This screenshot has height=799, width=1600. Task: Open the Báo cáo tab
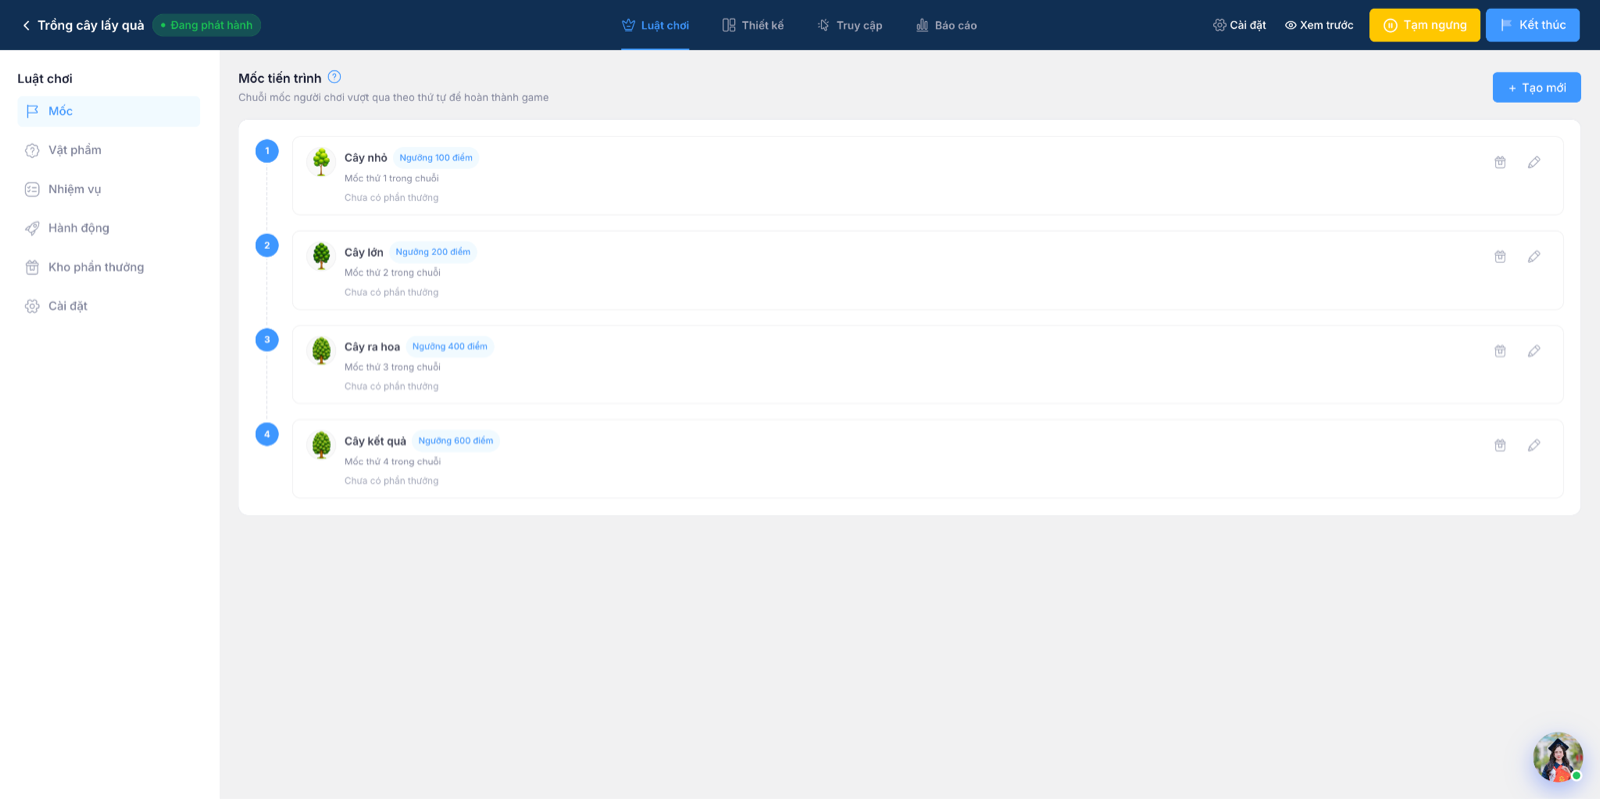(946, 25)
